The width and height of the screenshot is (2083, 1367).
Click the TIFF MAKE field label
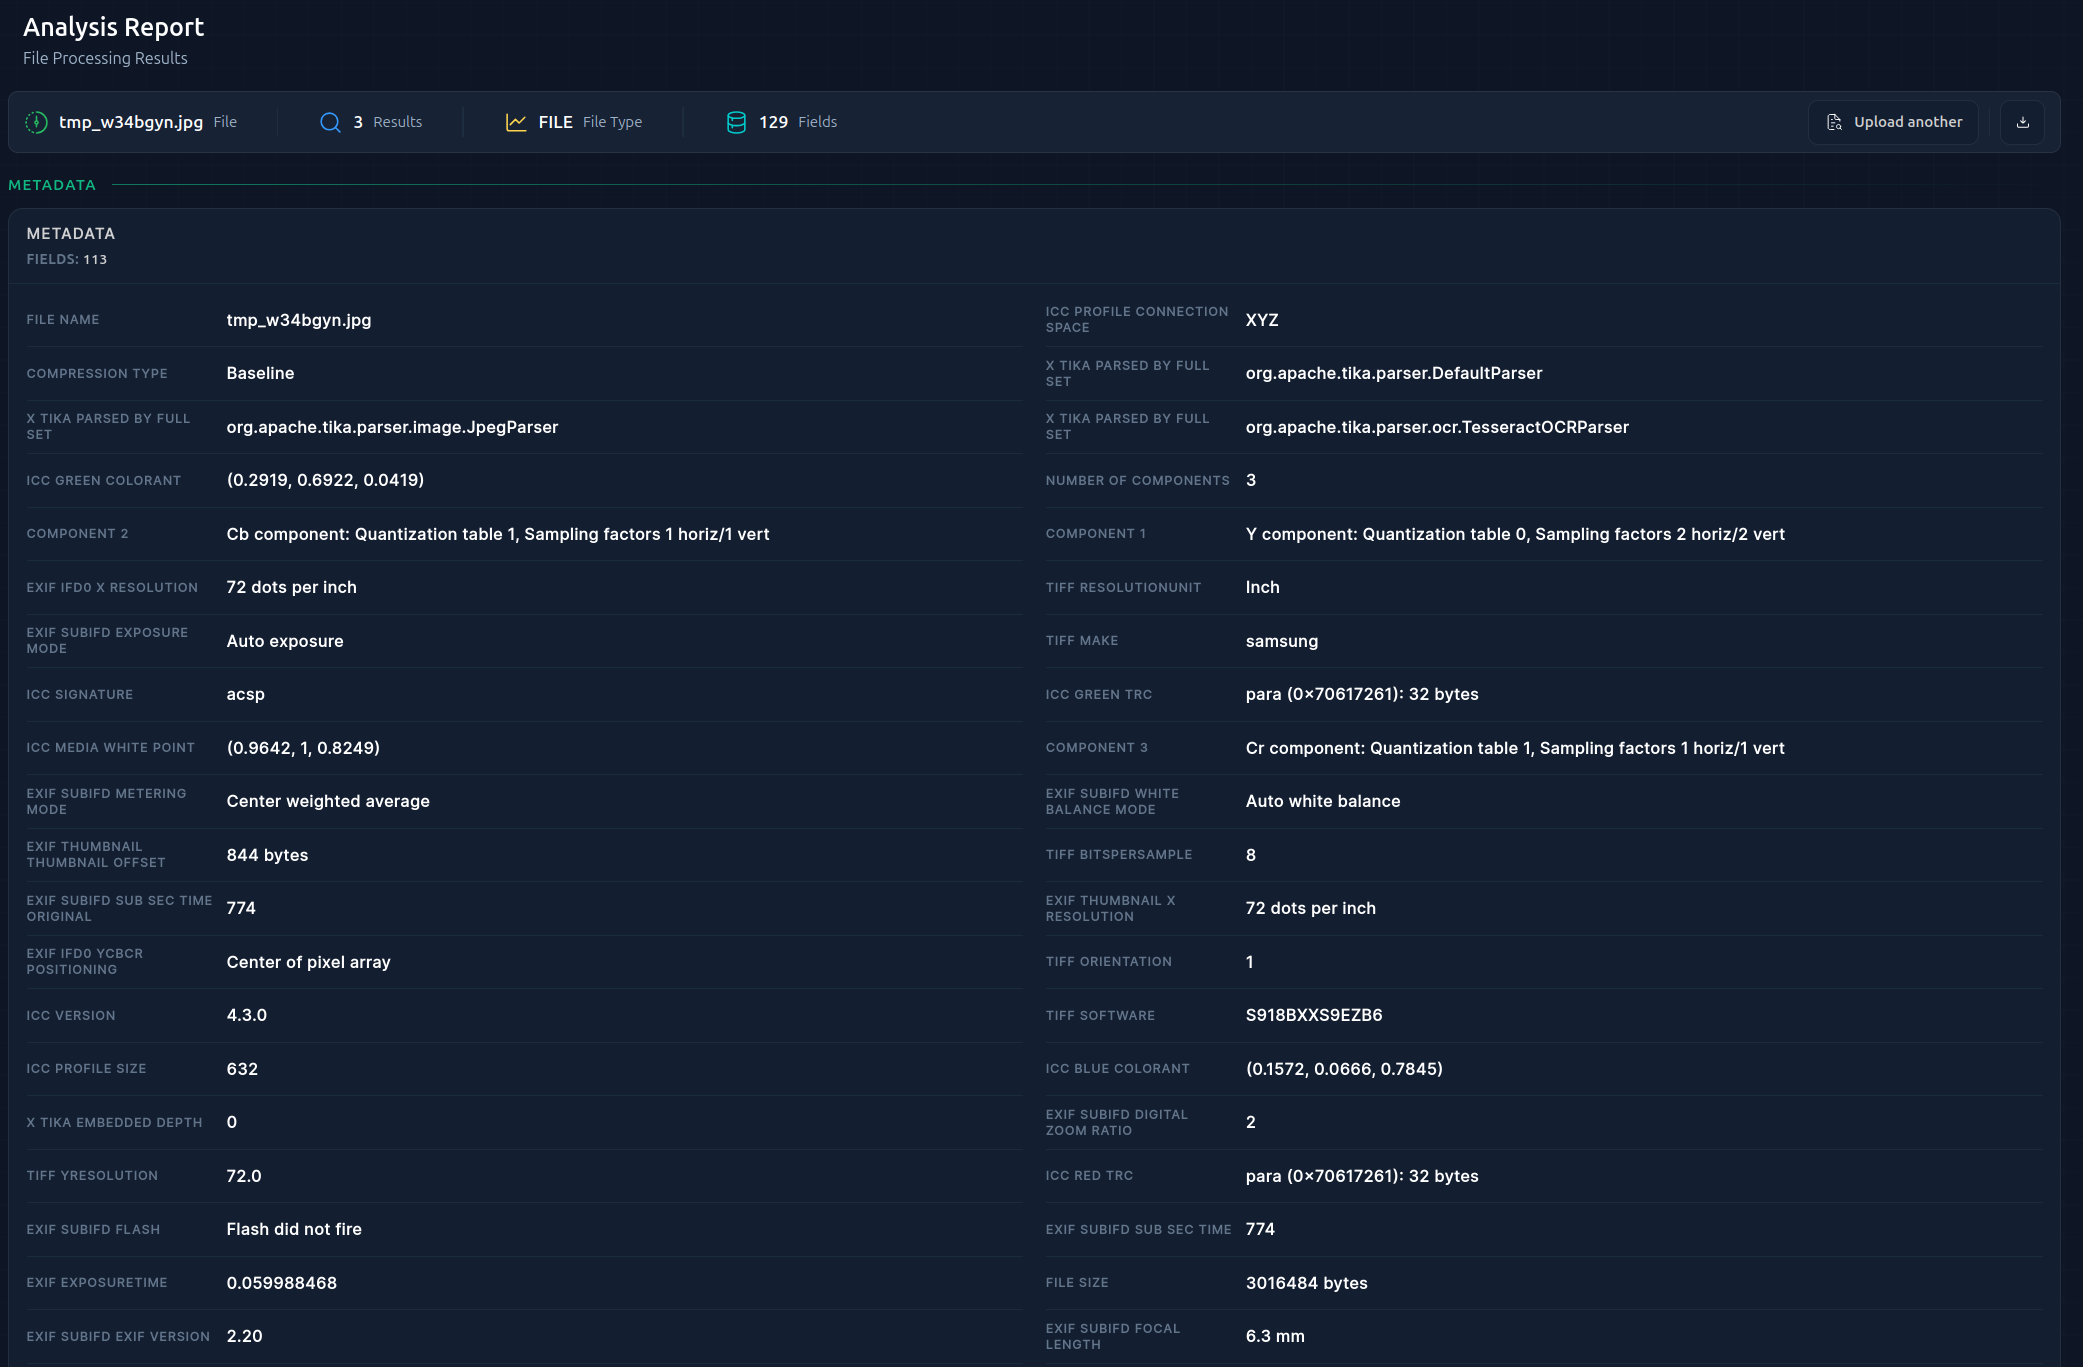(1082, 641)
